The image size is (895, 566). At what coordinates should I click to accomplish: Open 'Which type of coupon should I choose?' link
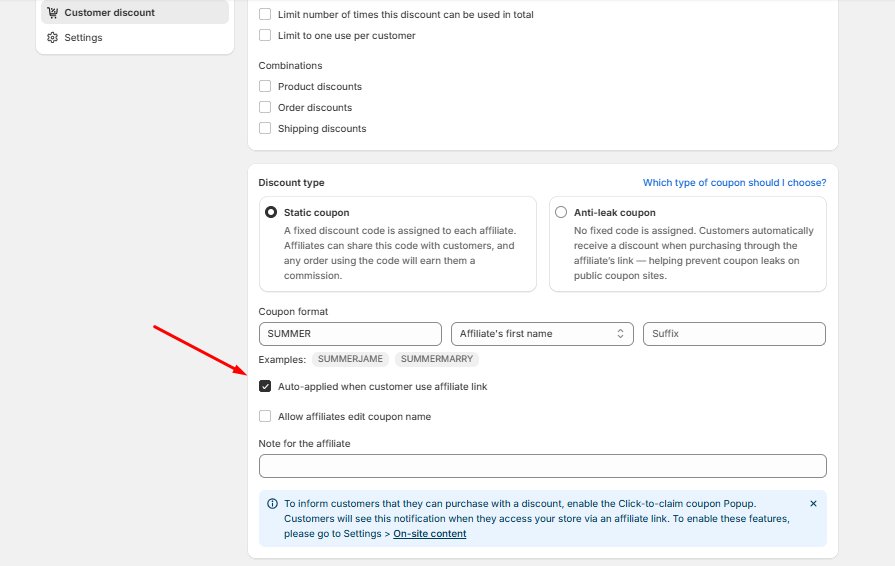[x=734, y=183]
